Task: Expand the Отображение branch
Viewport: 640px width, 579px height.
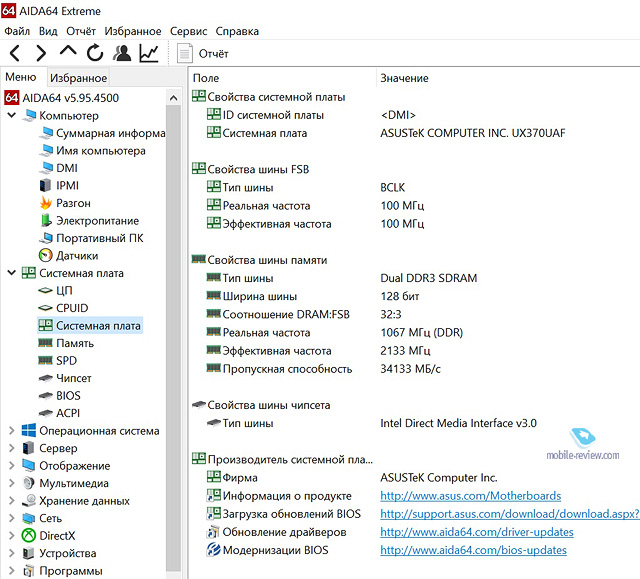Action: click(11, 466)
